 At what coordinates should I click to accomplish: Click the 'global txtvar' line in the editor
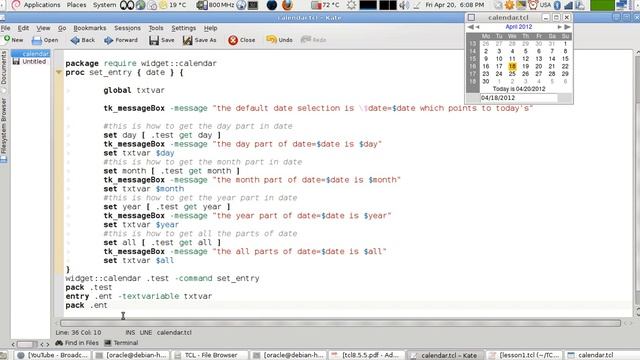point(134,90)
